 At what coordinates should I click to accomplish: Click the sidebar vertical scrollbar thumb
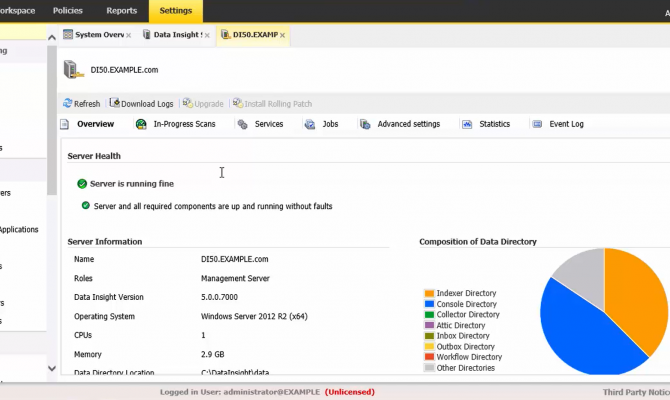[x=52, y=120]
